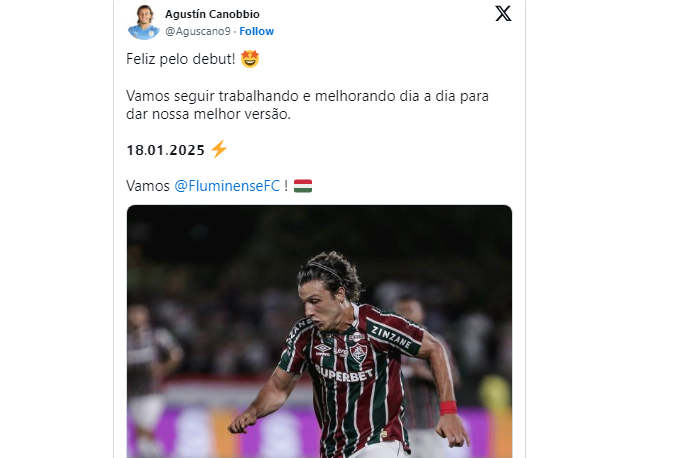Click the @Aguscano9 handle text
The height and width of the screenshot is (458, 677).
pyautogui.click(x=198, y=31)
